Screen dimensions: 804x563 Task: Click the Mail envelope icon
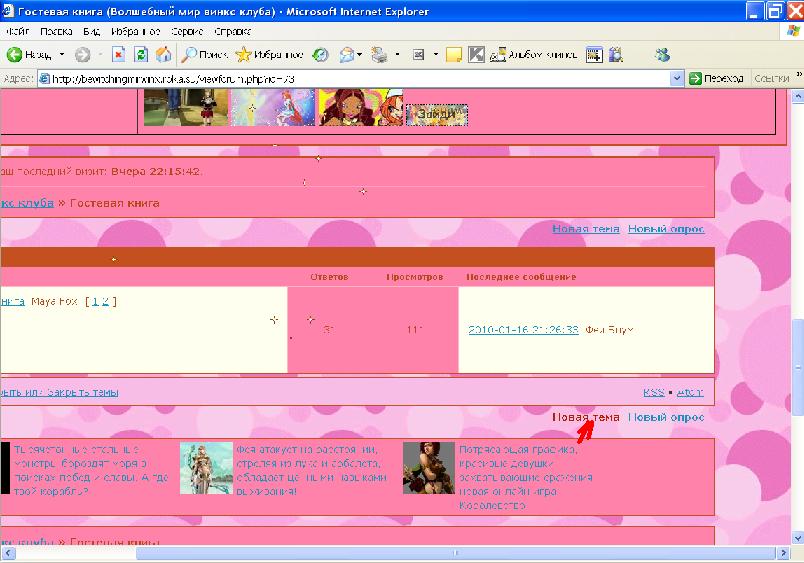tap(347, 54)
